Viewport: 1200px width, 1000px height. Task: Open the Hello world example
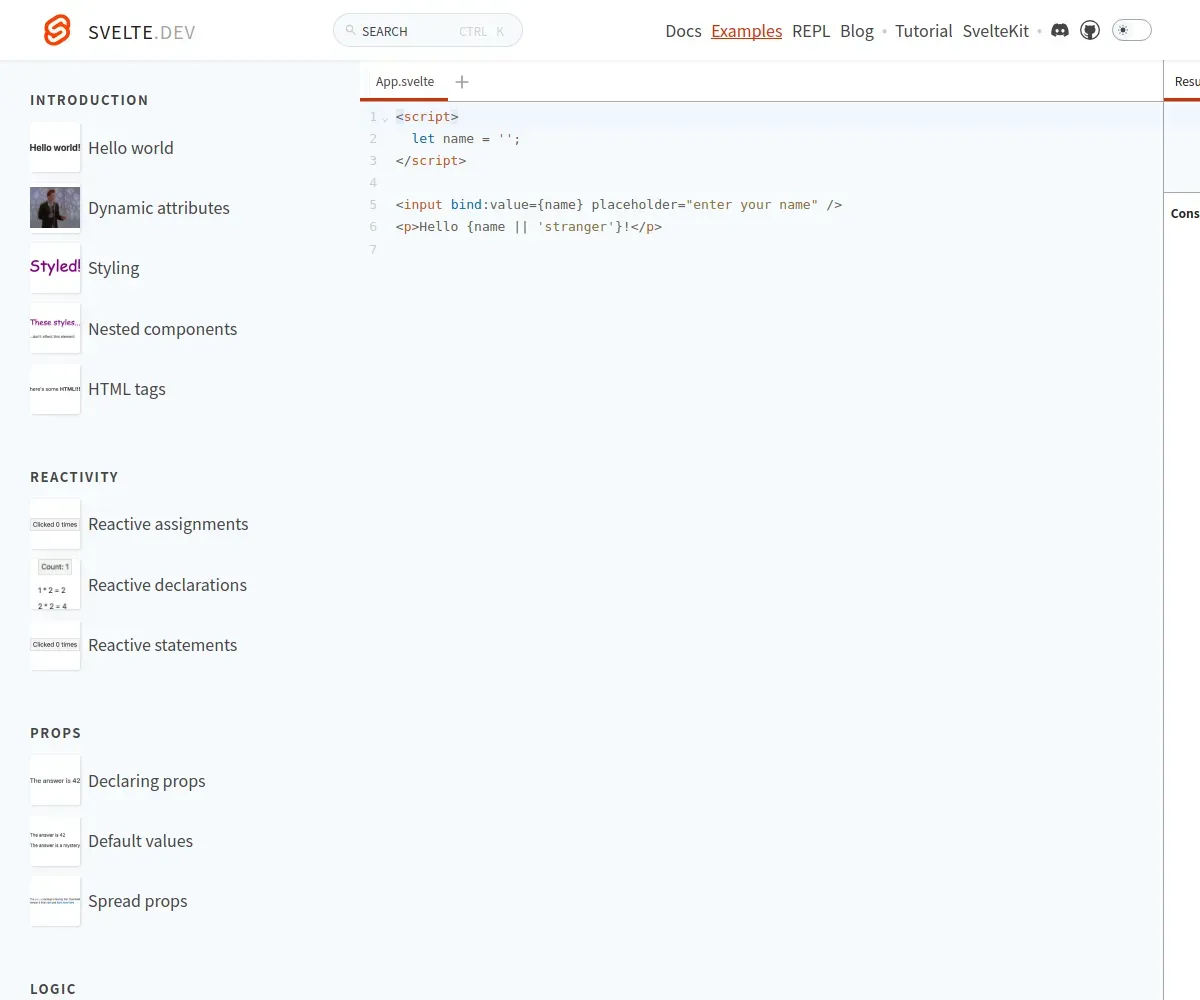[x=131, y=148]
